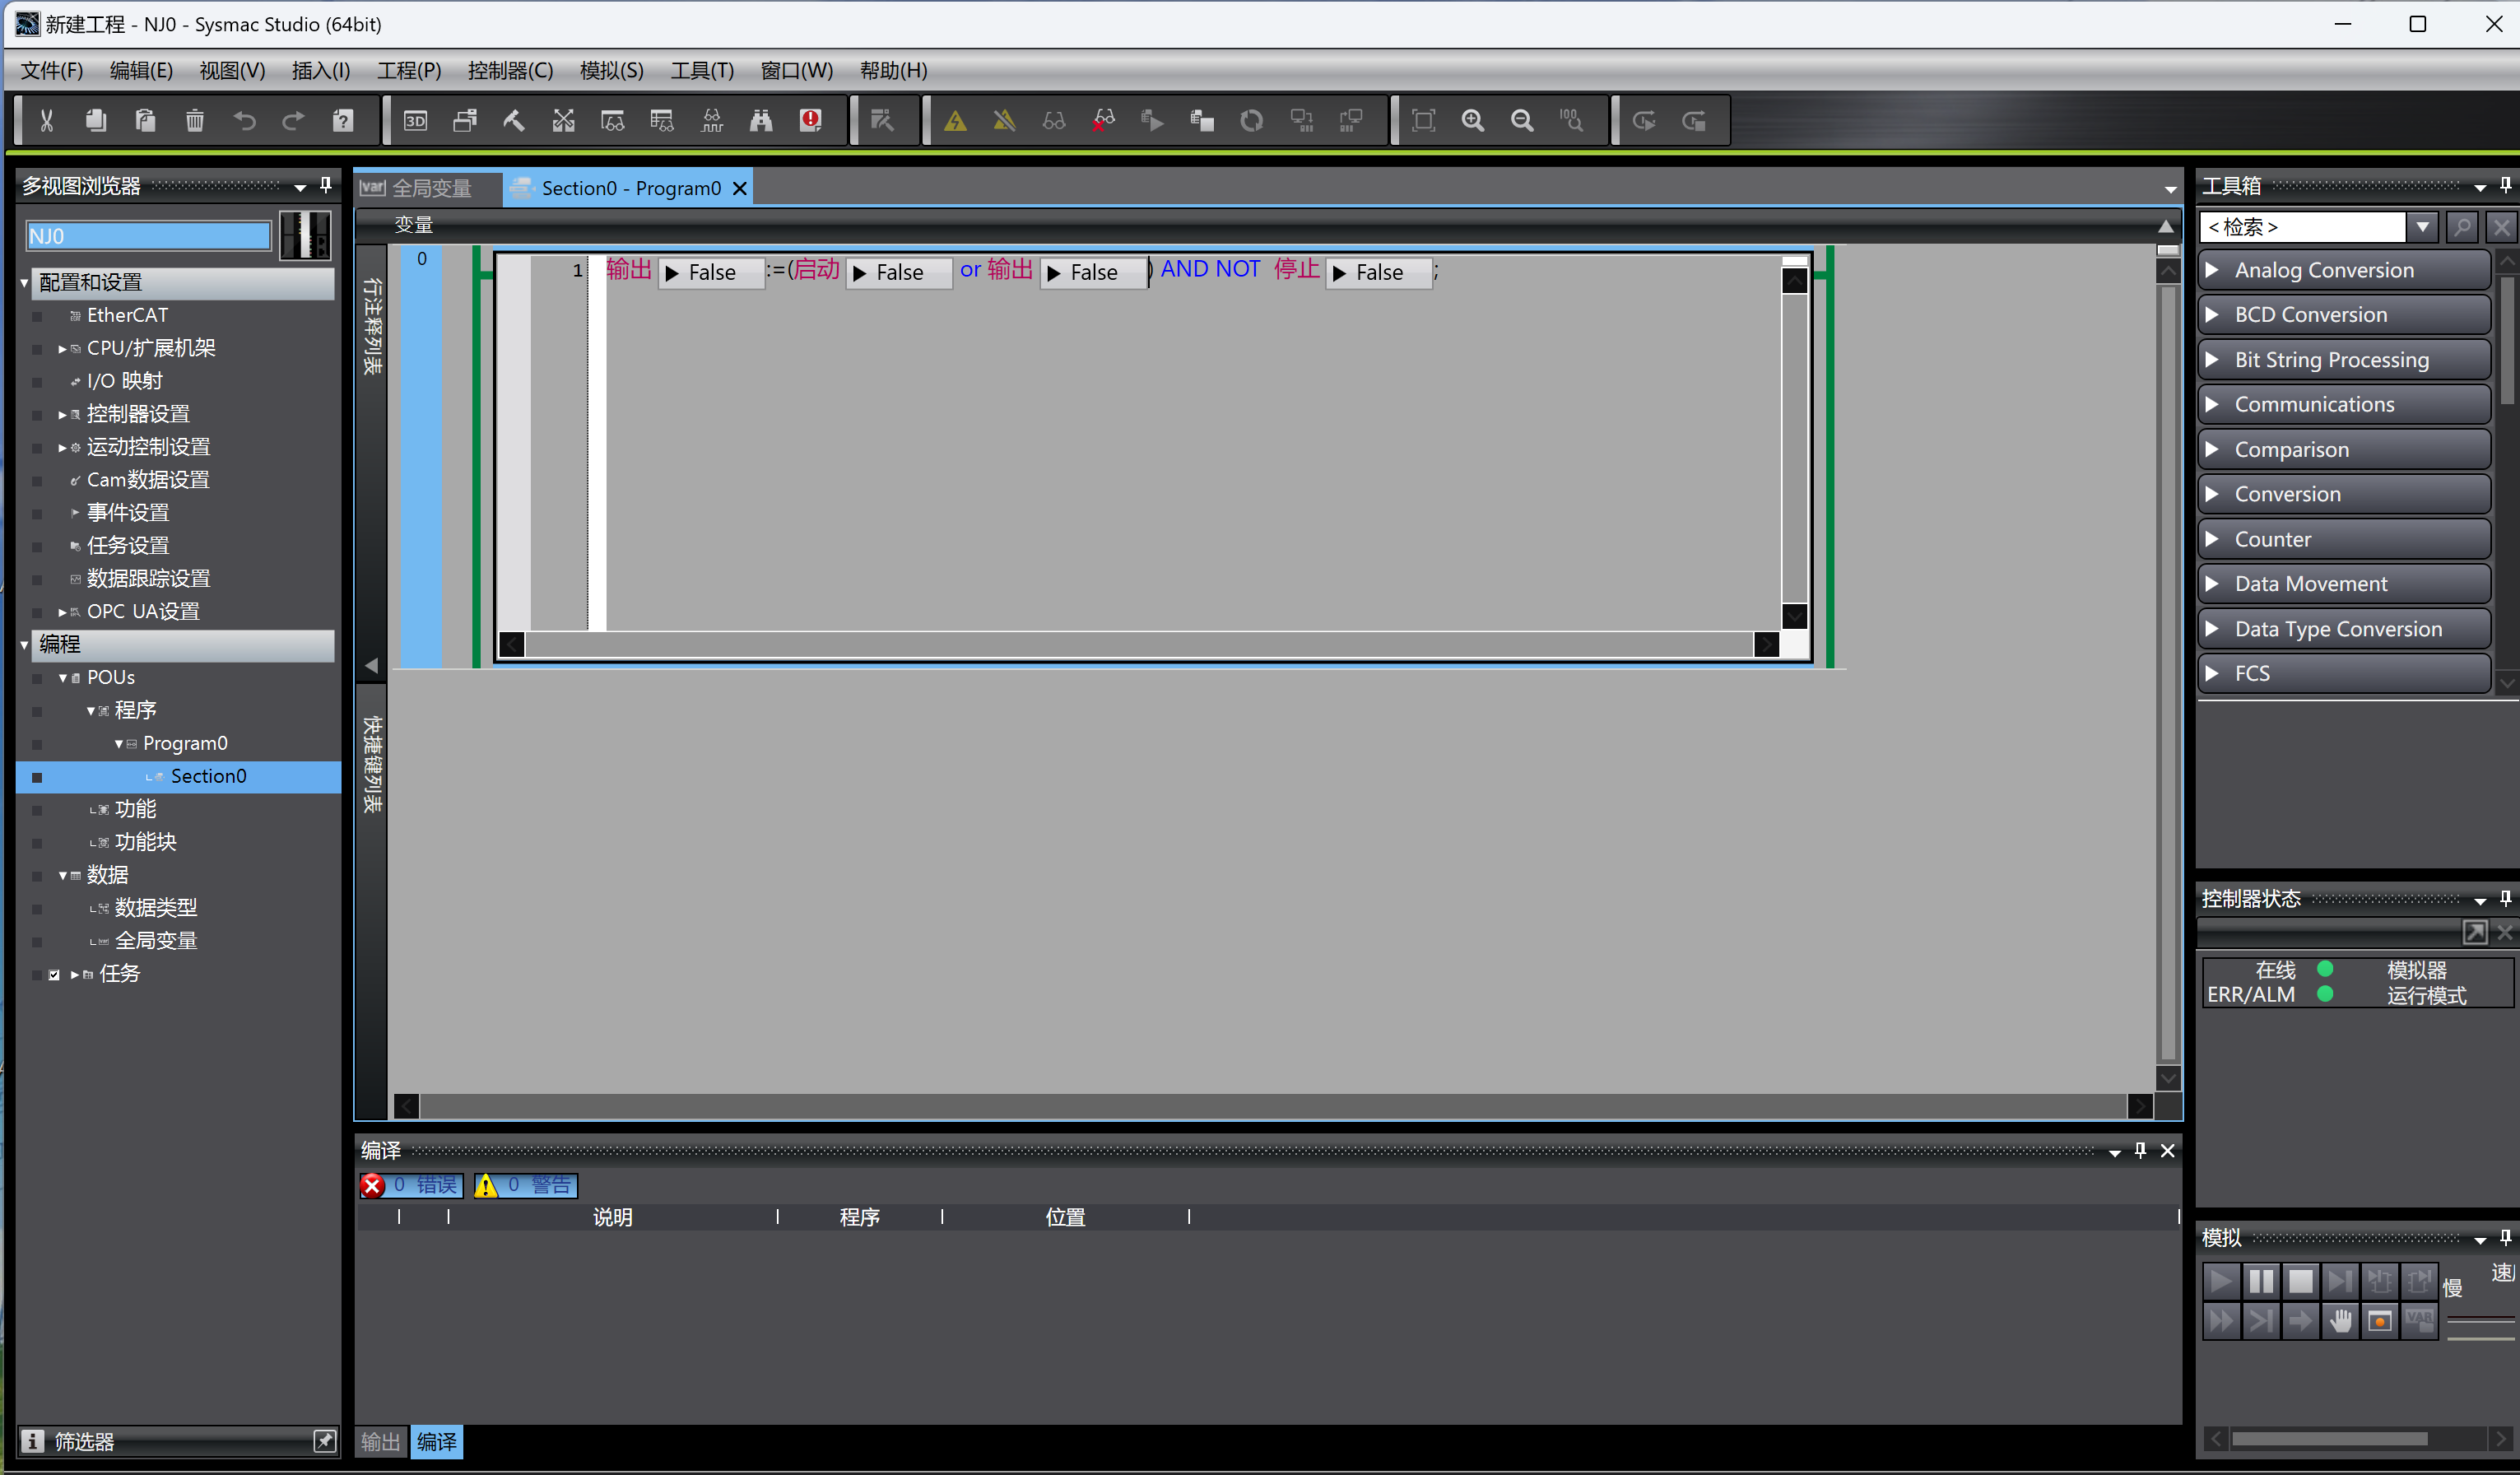Screen dimensions: 2520x1475
Task: Toggle the checkbox beside 任务
Action: pos(54,974)
